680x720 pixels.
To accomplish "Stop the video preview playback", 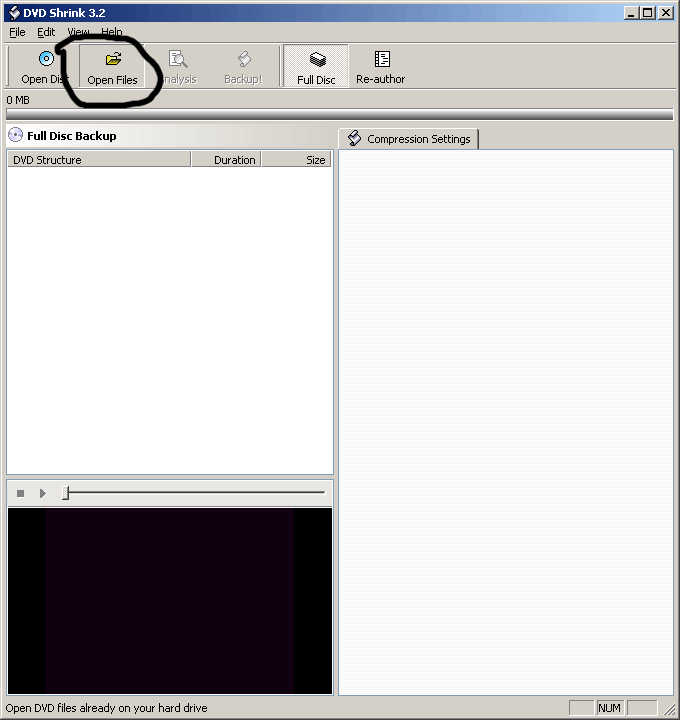I will click(x=21, y=493).
